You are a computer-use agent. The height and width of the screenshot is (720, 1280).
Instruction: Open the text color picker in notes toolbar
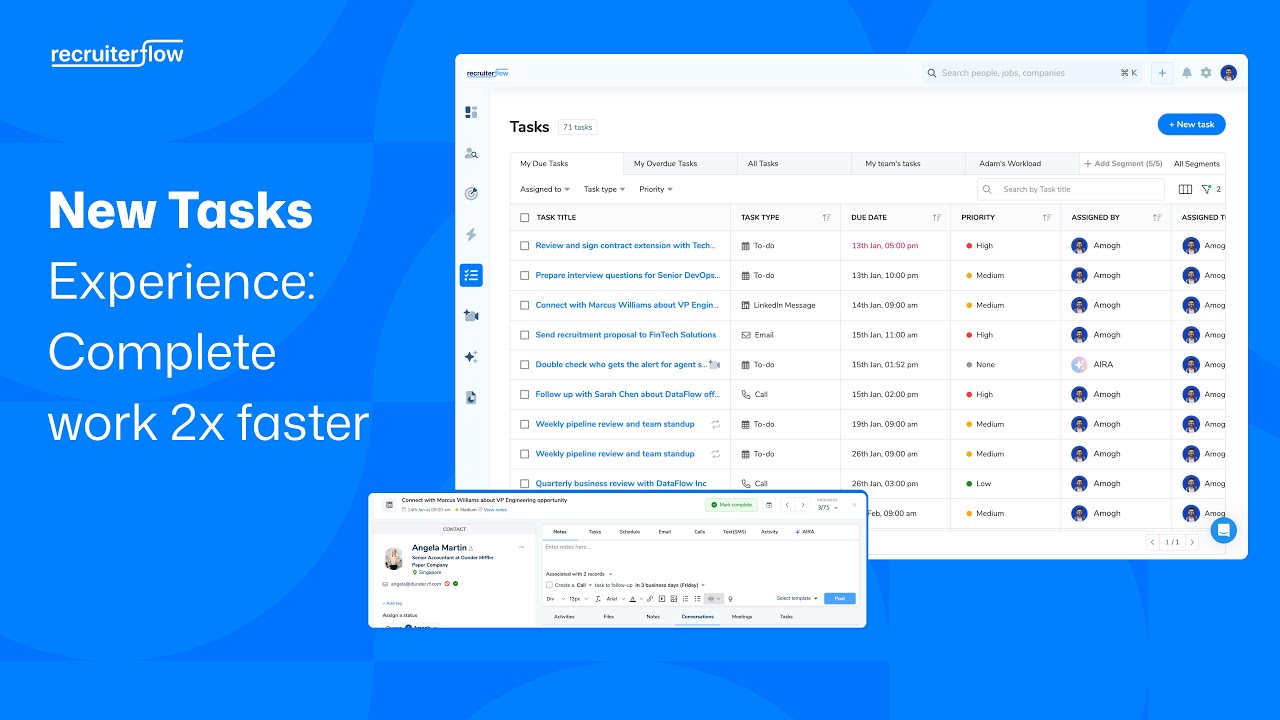634,599
